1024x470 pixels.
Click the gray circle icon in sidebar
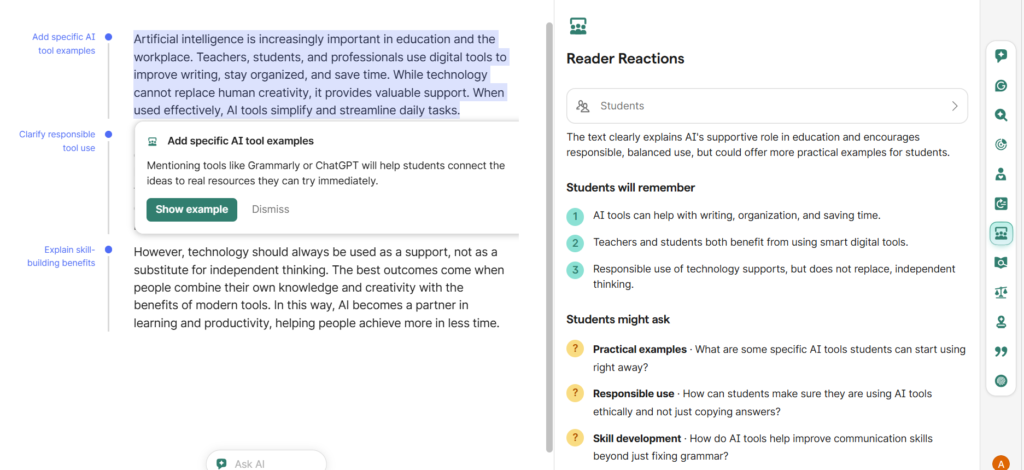tap(1000, 381)
